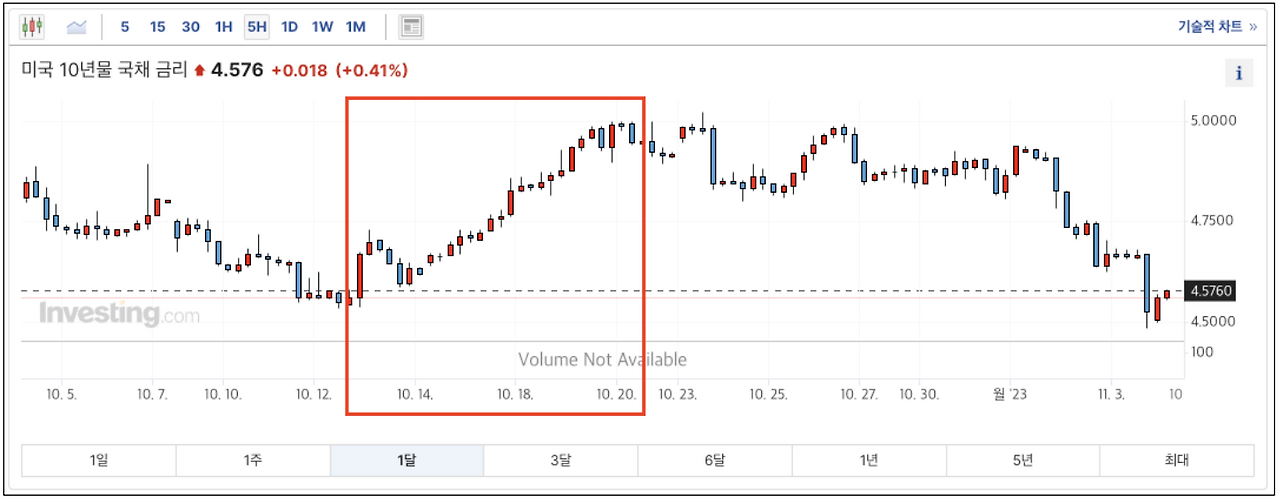Choose the 1주 range tab

point(253,460)
